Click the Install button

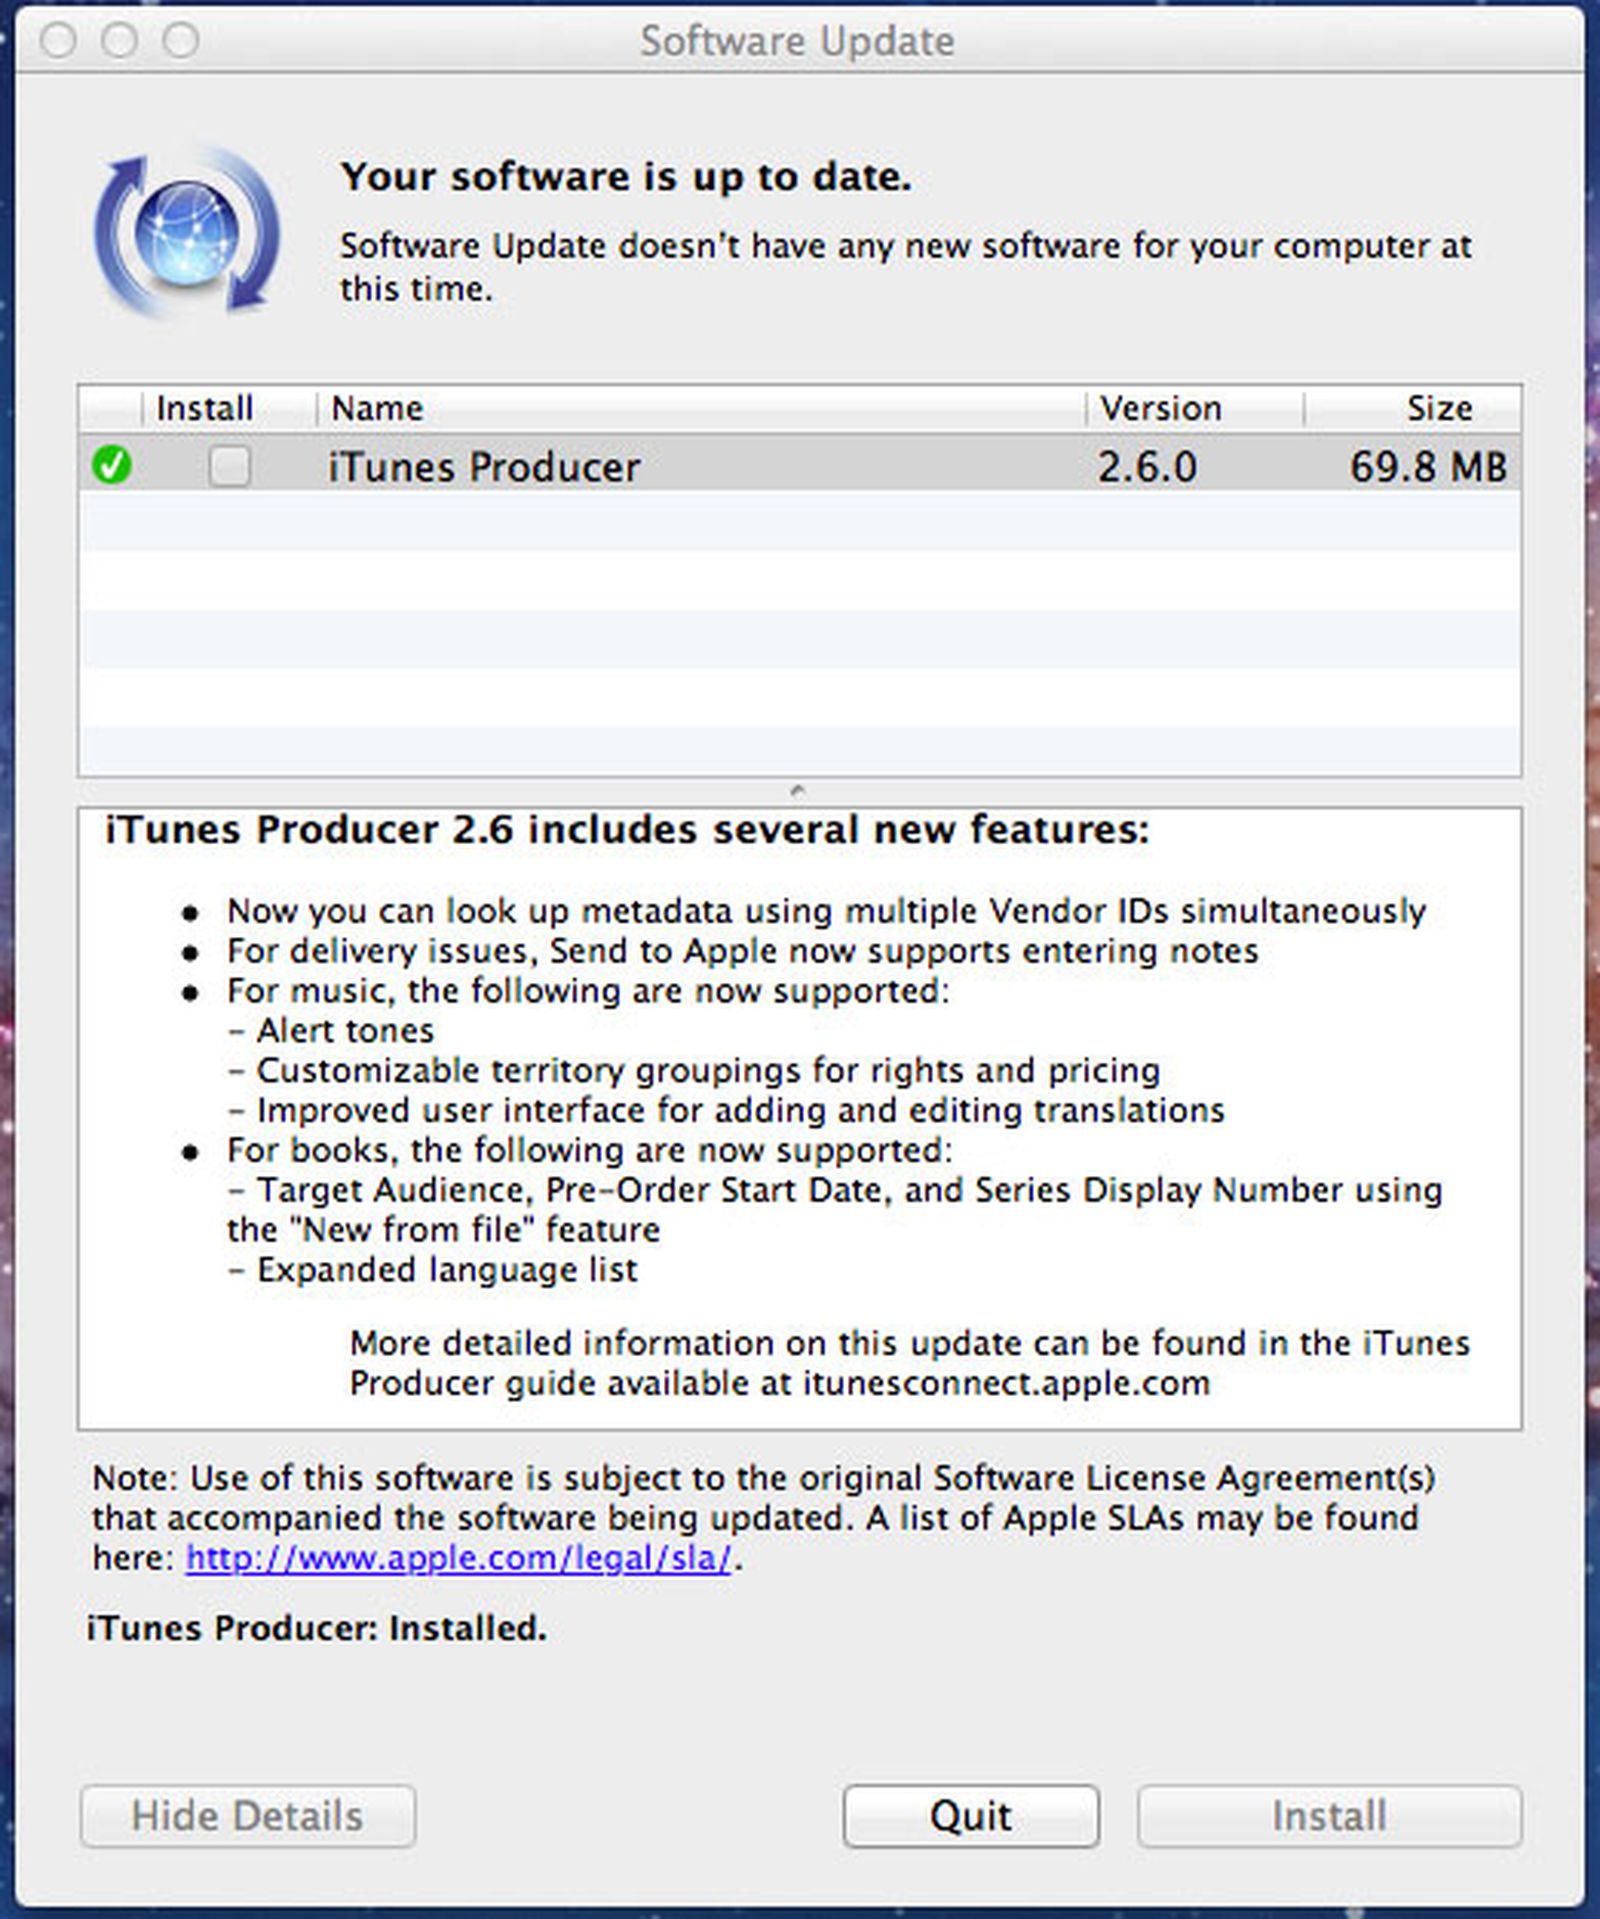tap(1329, 1815)
